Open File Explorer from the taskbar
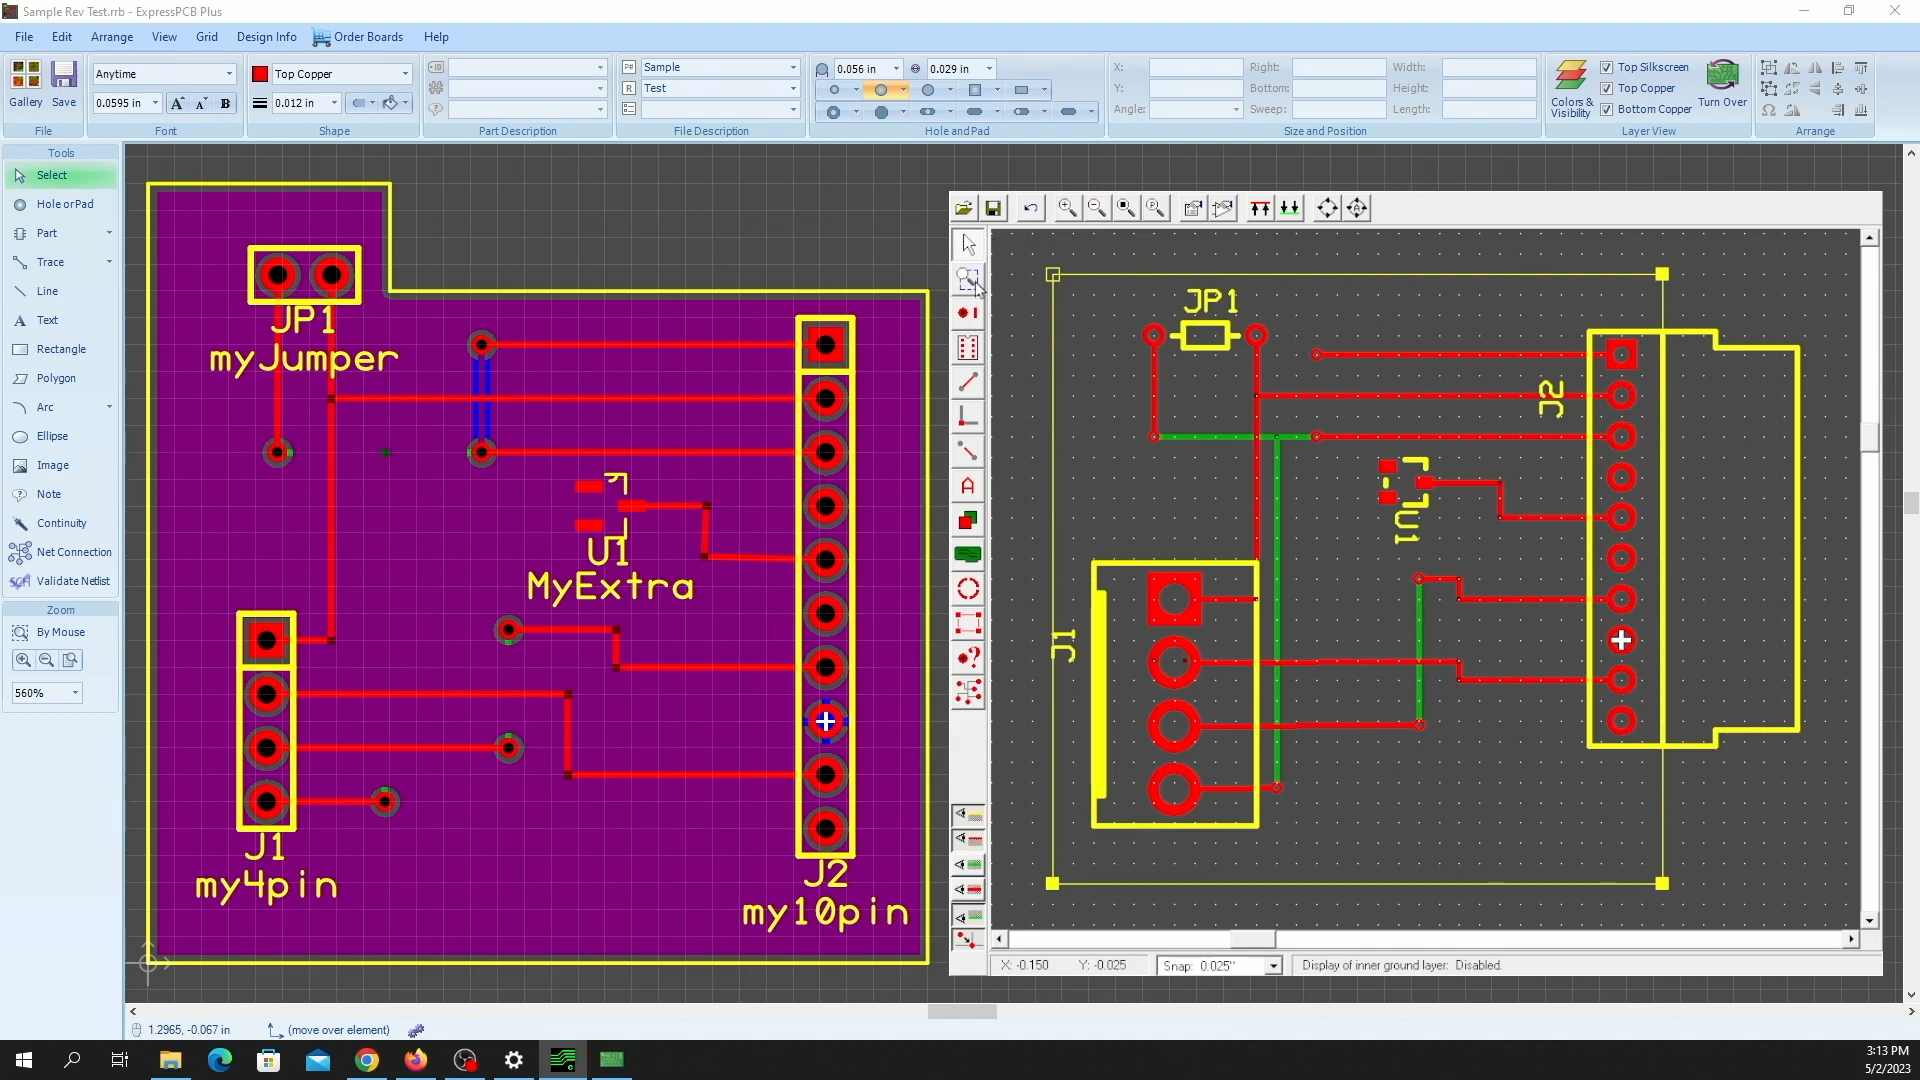The width and height of the screenshot is (1920, 1080). click(171, 1060)
